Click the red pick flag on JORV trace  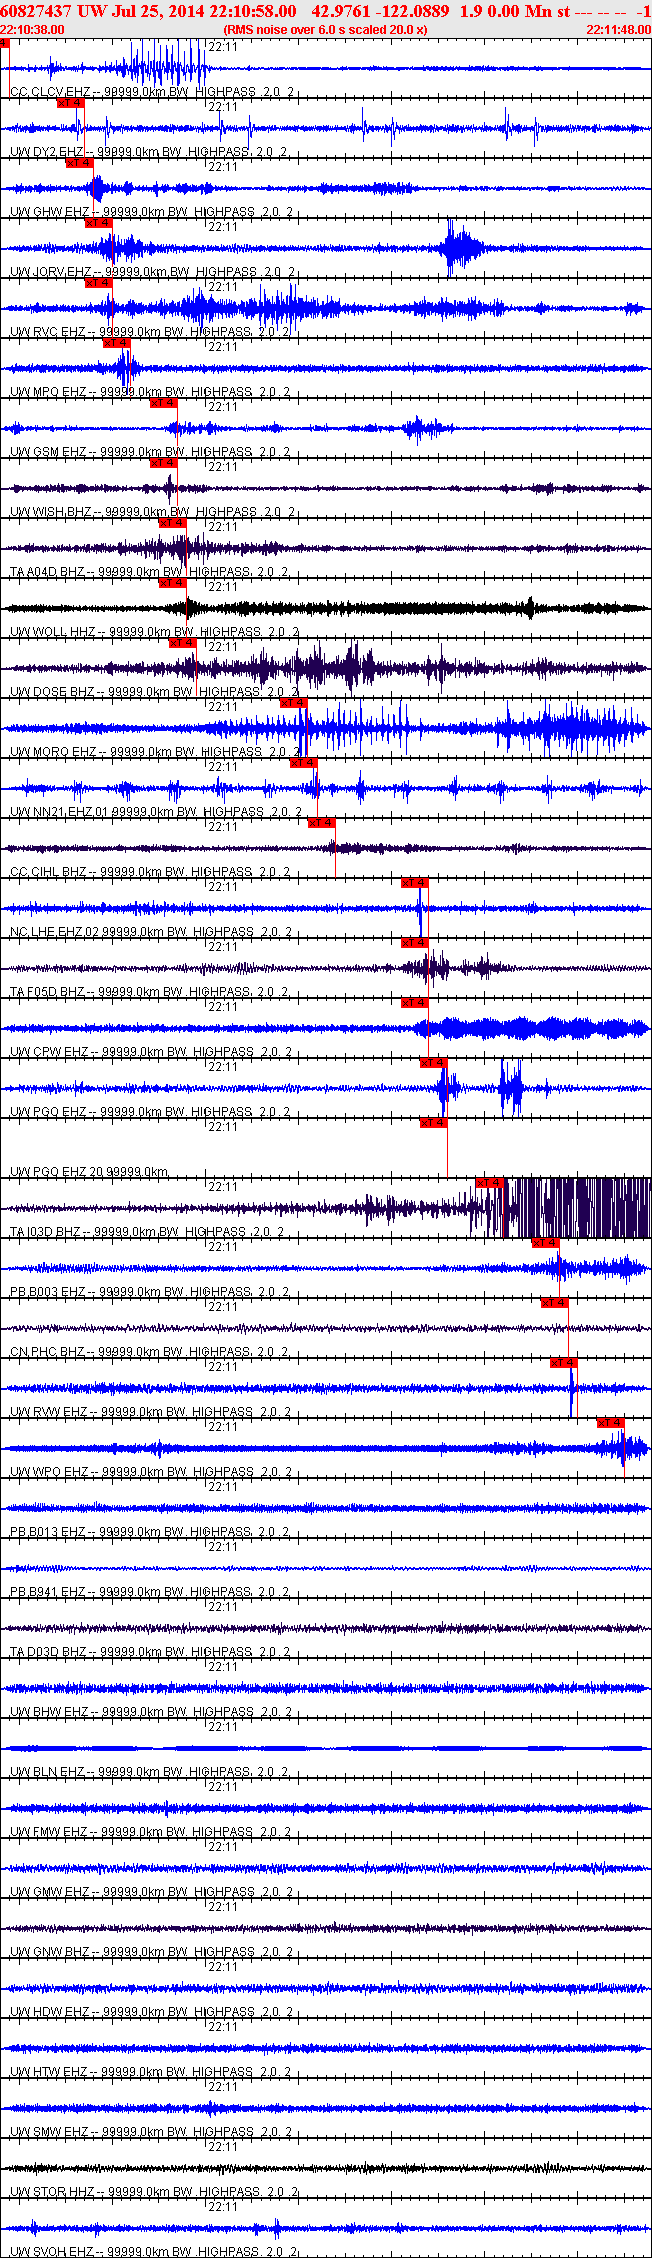tap(98, 223)
